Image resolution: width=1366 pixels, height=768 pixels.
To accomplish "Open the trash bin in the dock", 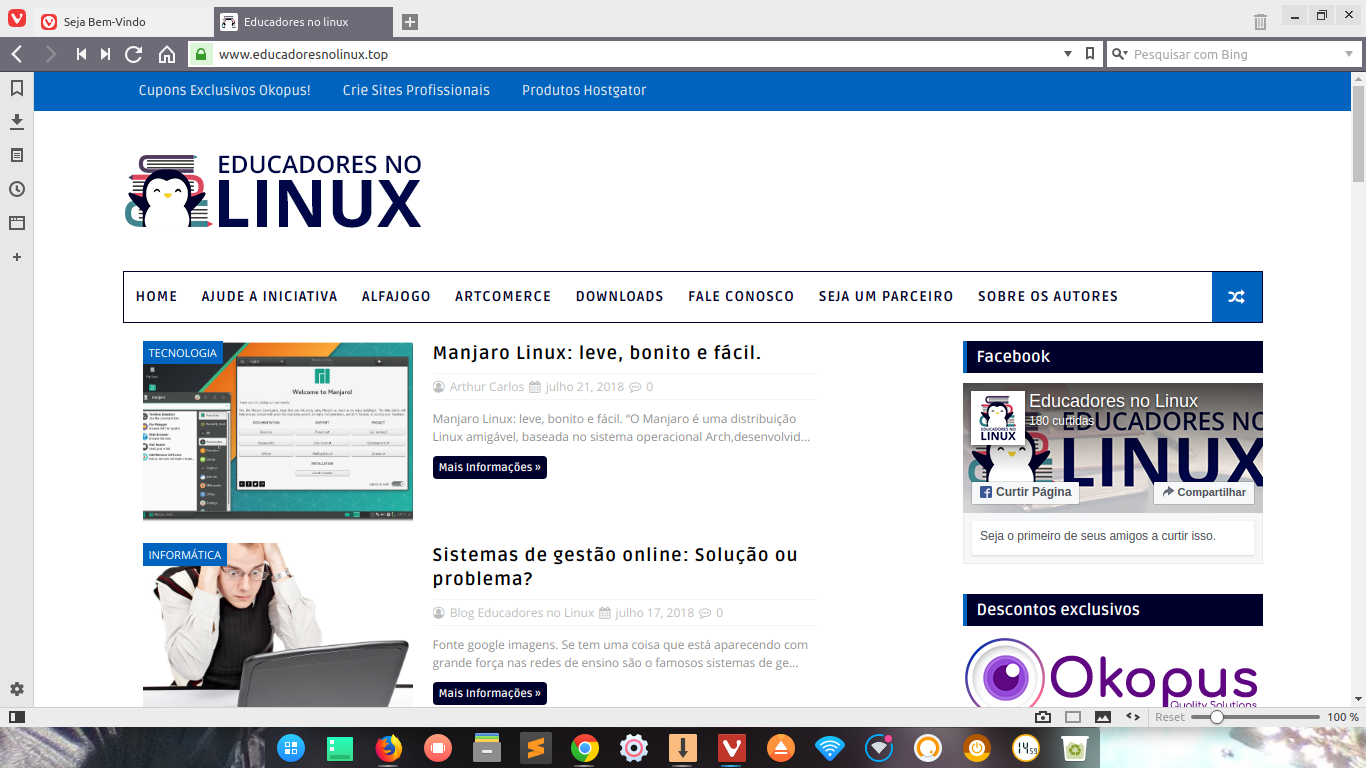I will click(1075, 748).
